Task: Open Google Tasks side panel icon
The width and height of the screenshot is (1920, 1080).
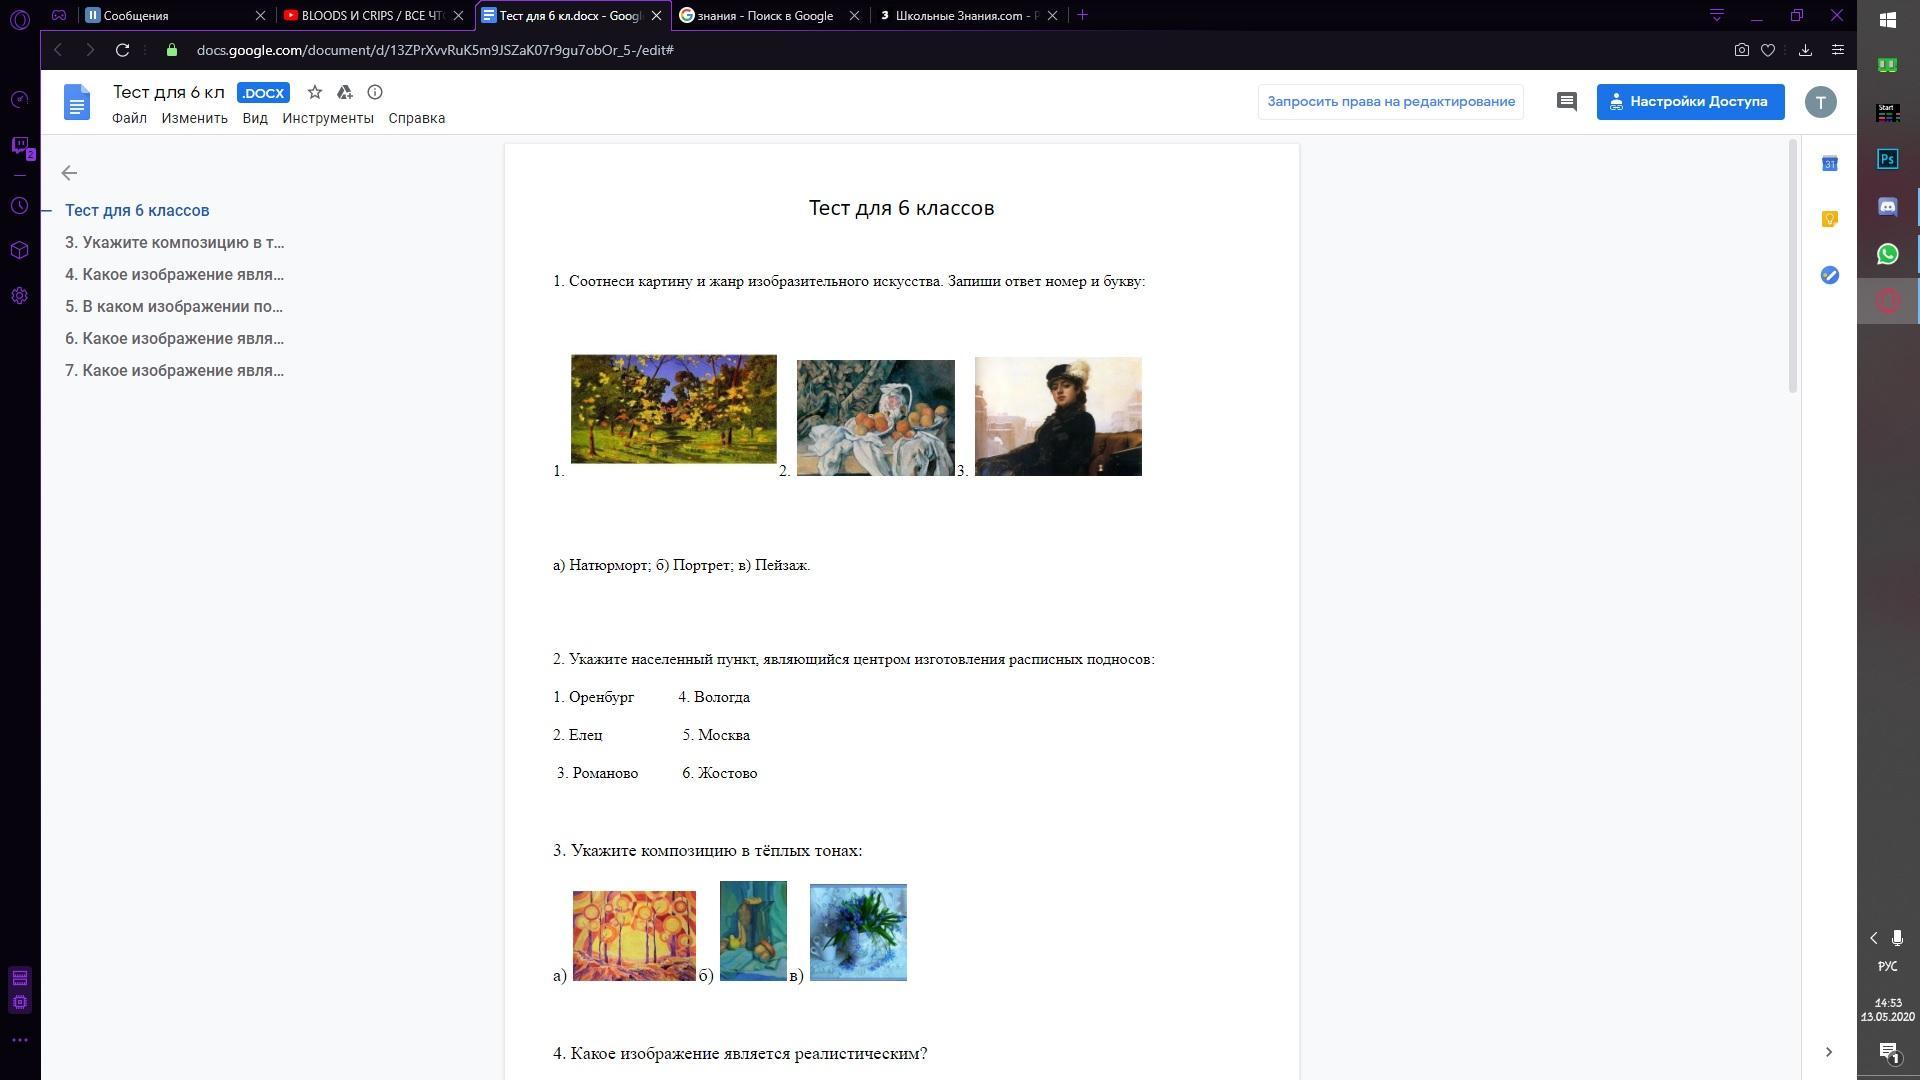Action: [1829, 275]
